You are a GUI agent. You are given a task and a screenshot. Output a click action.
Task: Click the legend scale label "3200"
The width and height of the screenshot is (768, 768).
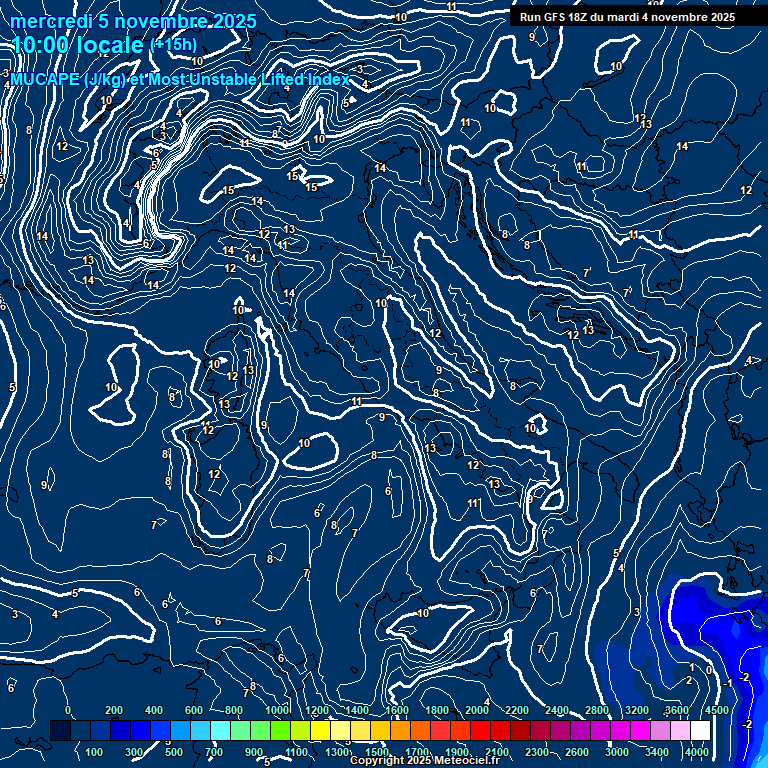[637, 710]
